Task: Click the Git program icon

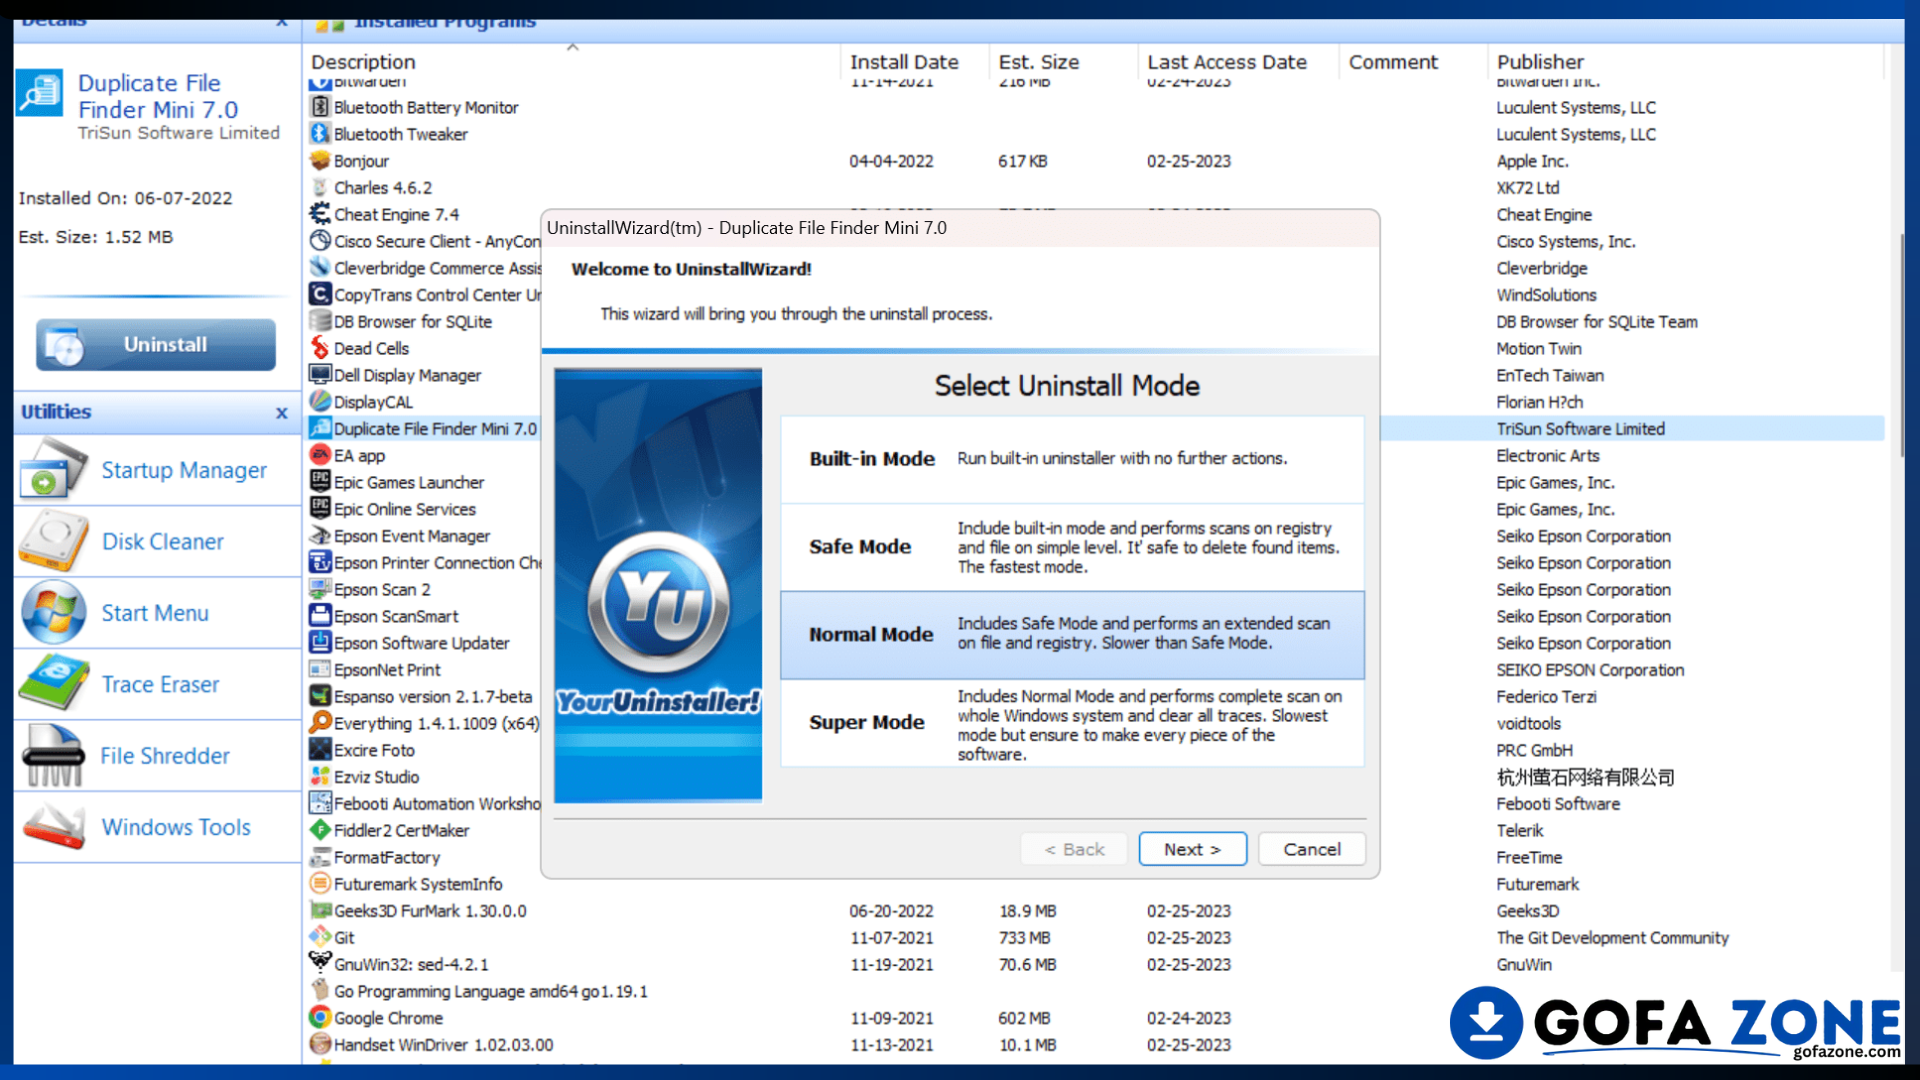Action: tap(320, 937)
